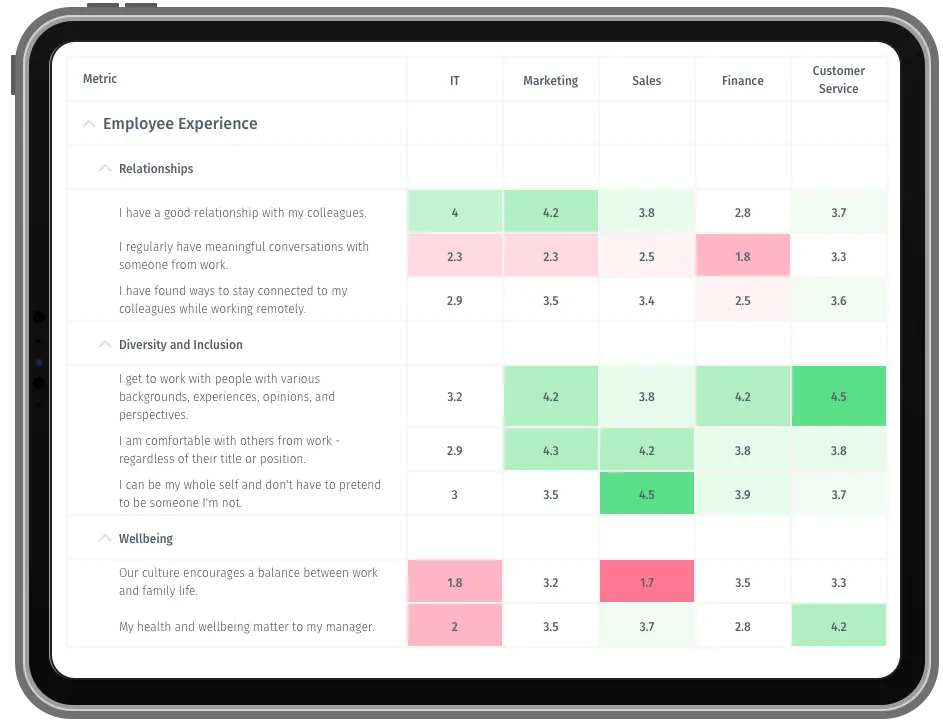This screenshot has width=943, height=723.
Task: Select the Marketing column header
Action: coord(550,81)
